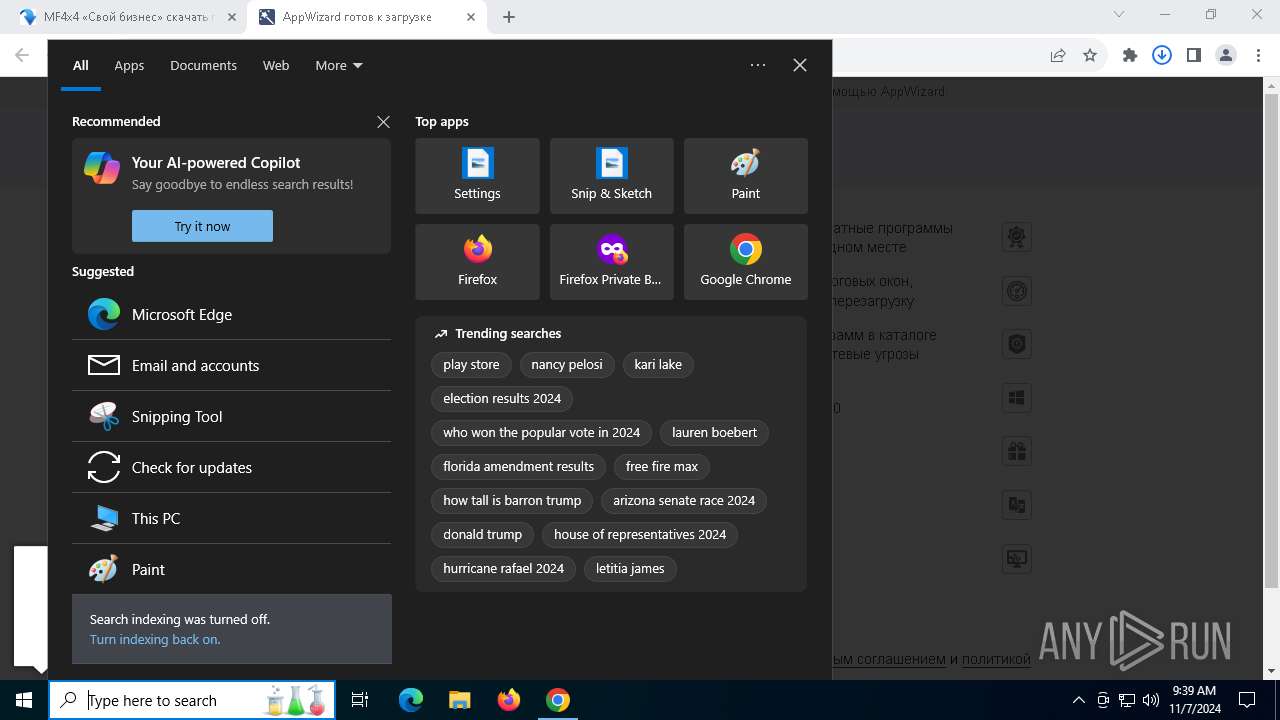Open search panel options (three dots)
This screenshot has height=720, width=1280.
(x=758, y=65)
